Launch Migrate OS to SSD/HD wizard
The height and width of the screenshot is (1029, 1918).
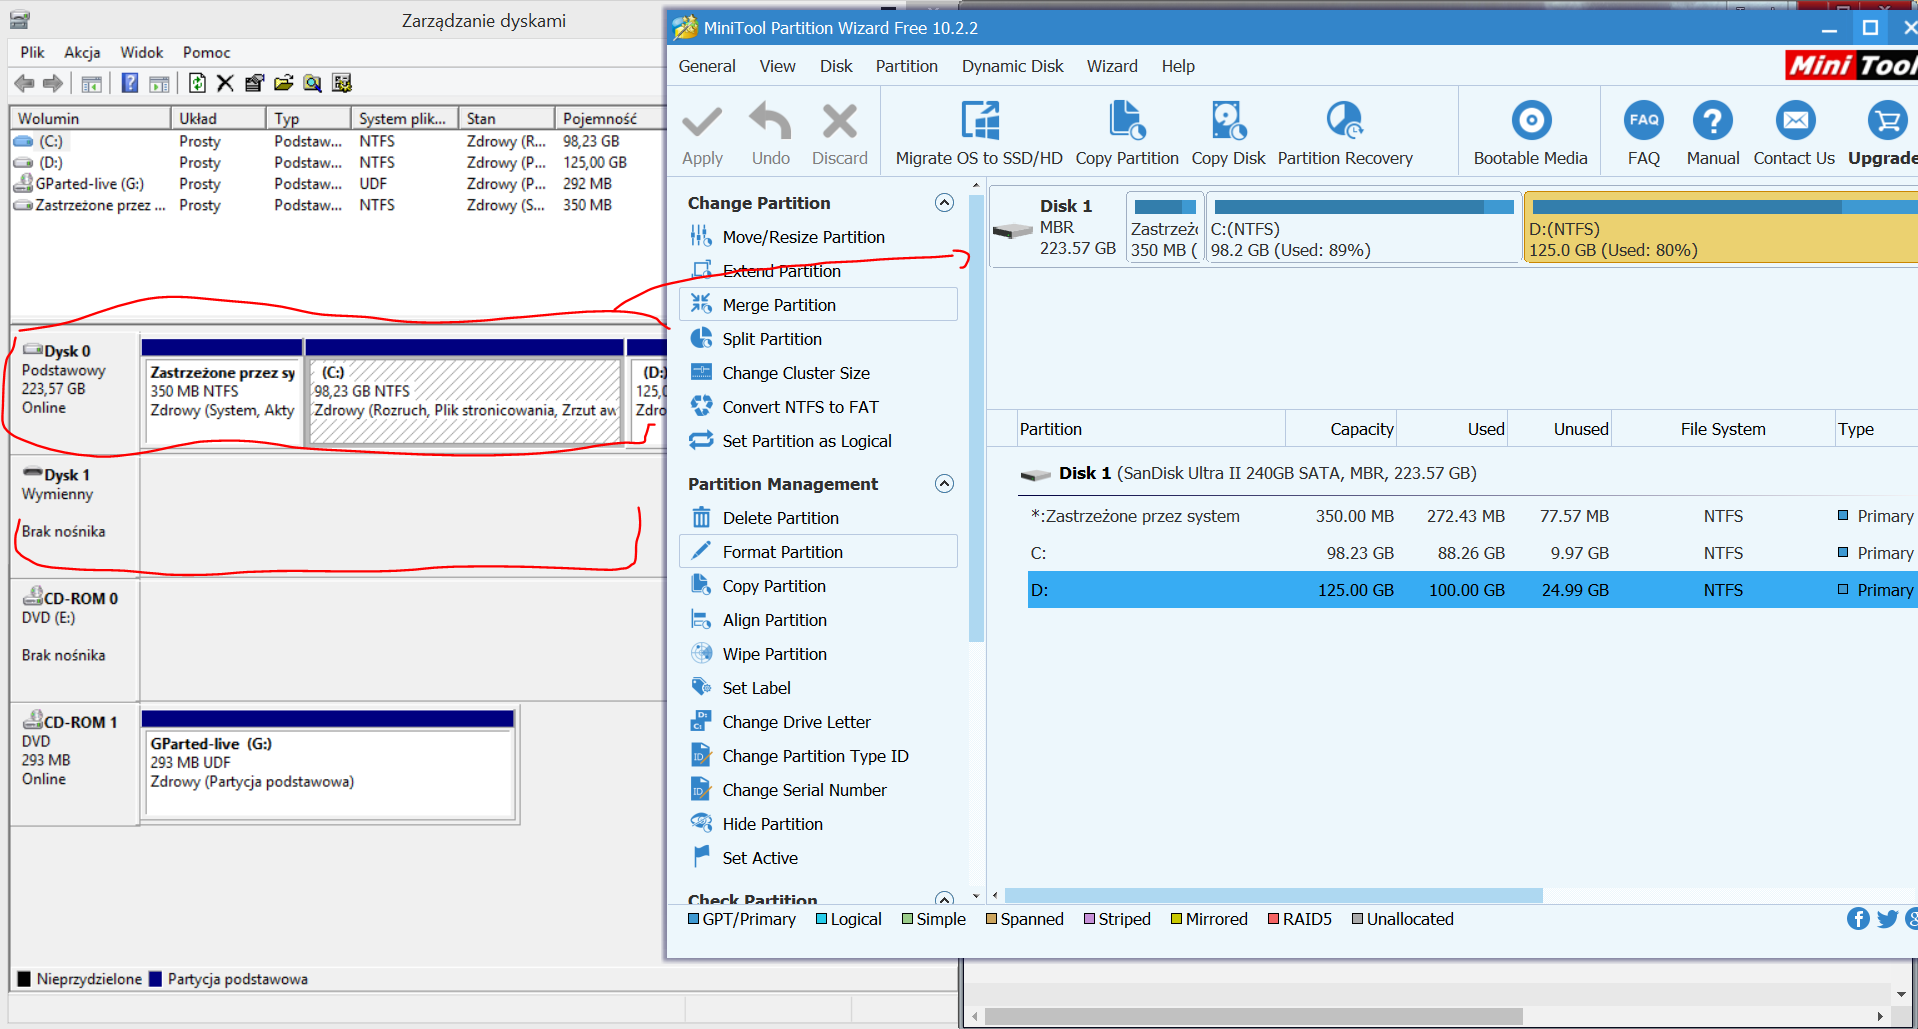(979, 132)
